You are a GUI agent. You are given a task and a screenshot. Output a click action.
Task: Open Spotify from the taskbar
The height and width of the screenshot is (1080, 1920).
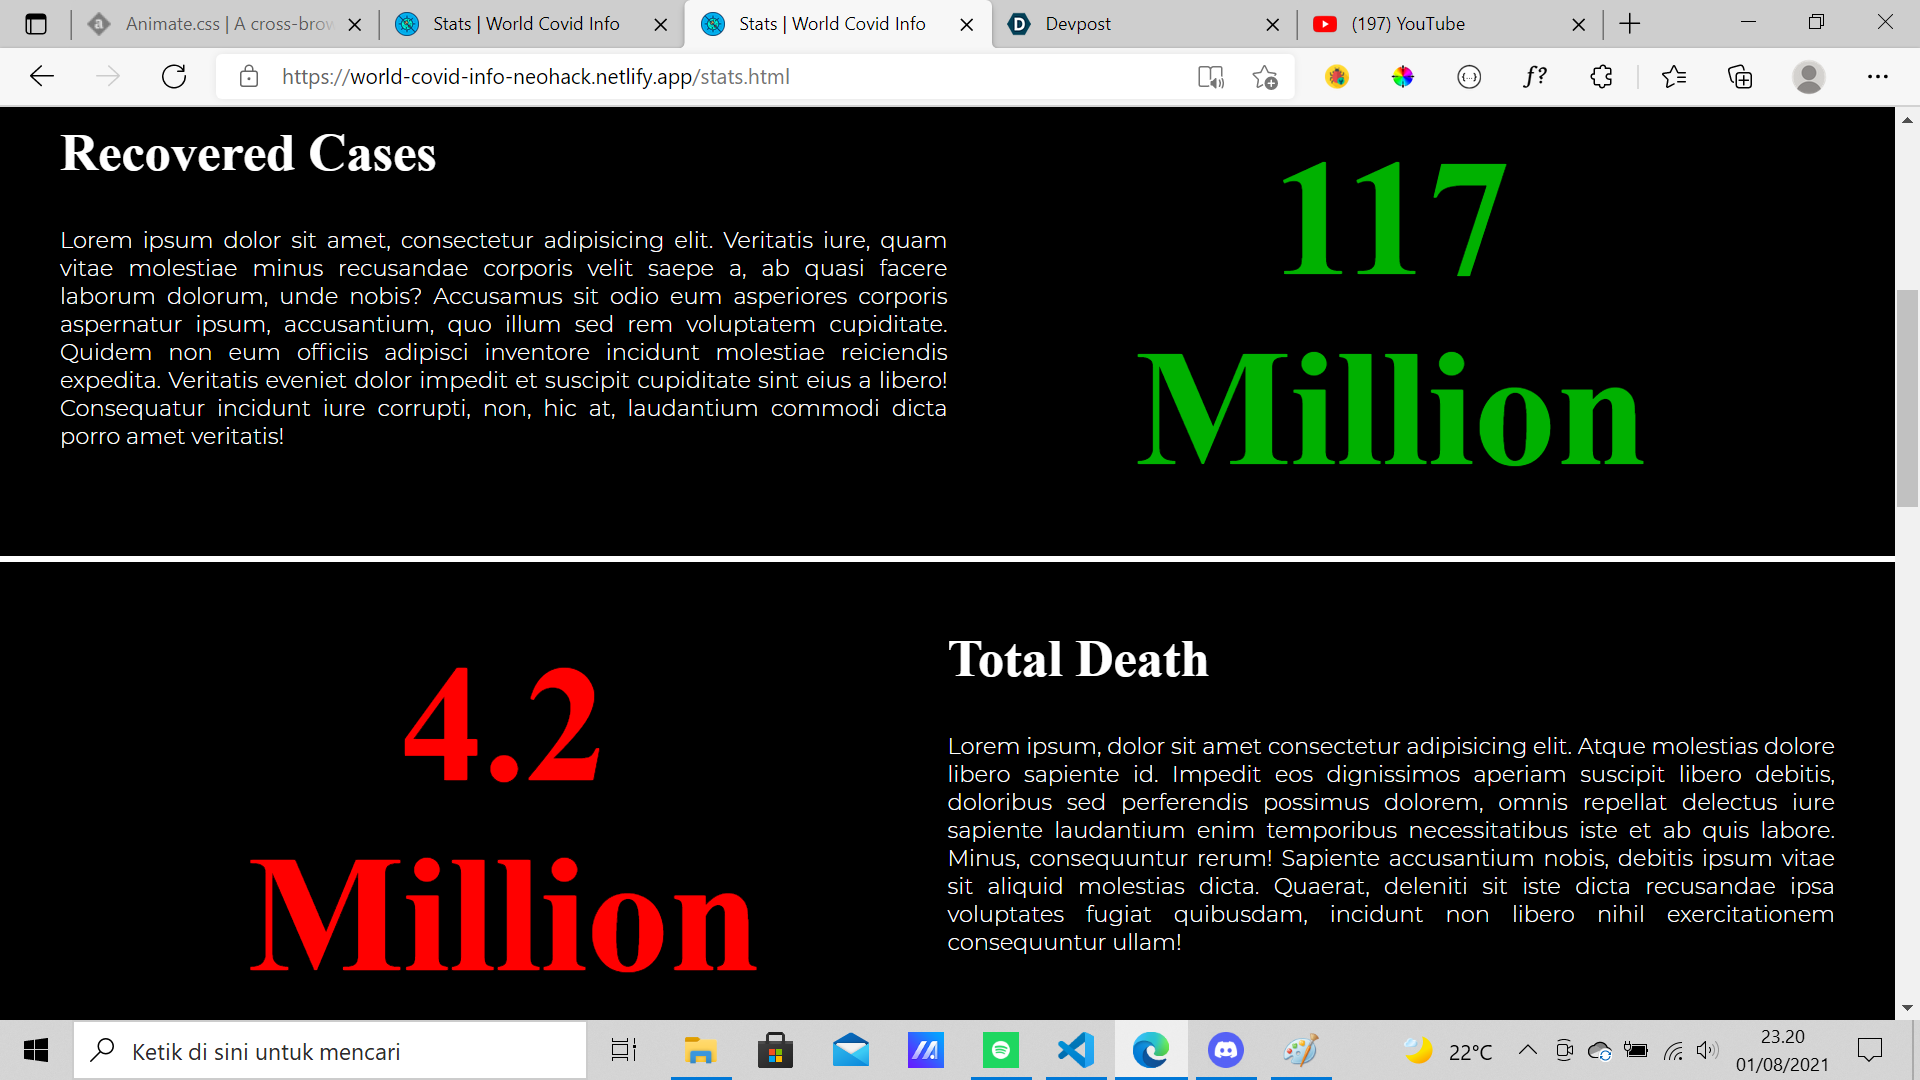(x=1000, y=1050)
